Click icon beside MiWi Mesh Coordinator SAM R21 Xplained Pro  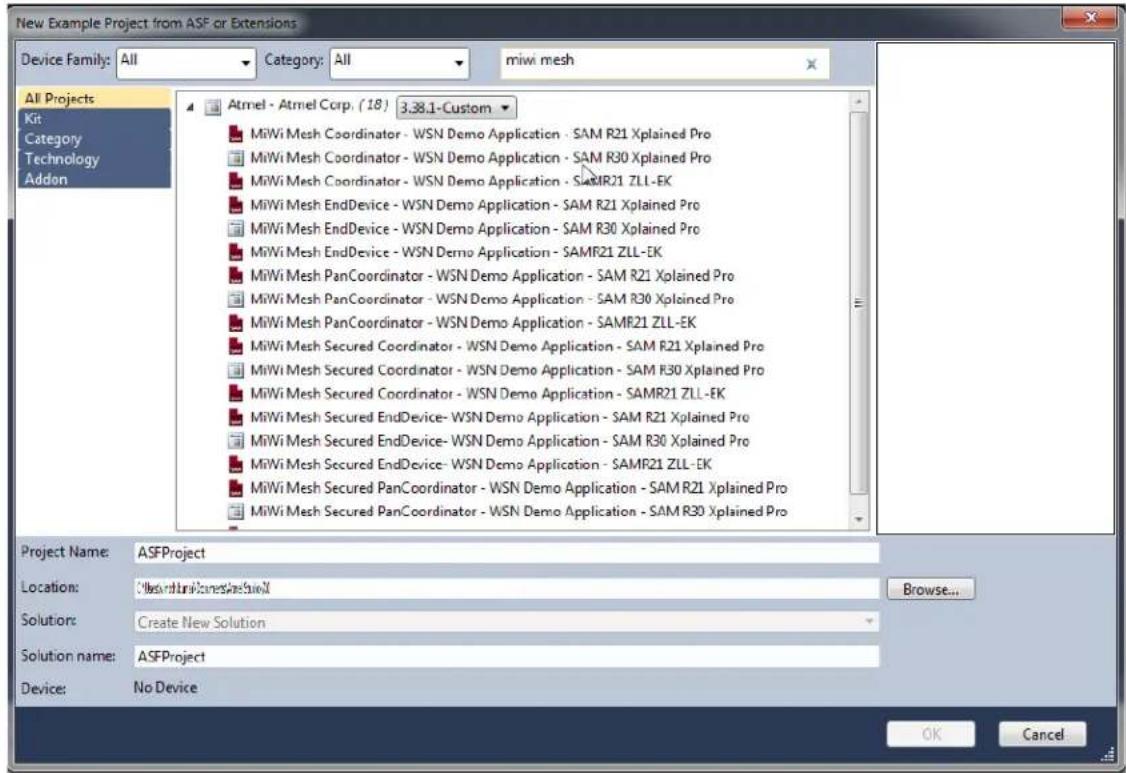pos(236,134)
